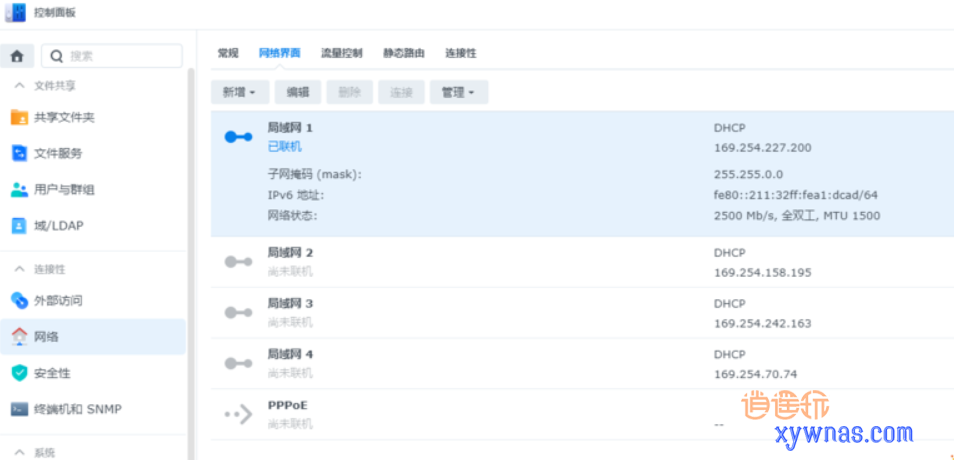The width and height of the screenshot is (954, 460).
Task: Click the PPPoE arrow icon
Action: (238, 414)
